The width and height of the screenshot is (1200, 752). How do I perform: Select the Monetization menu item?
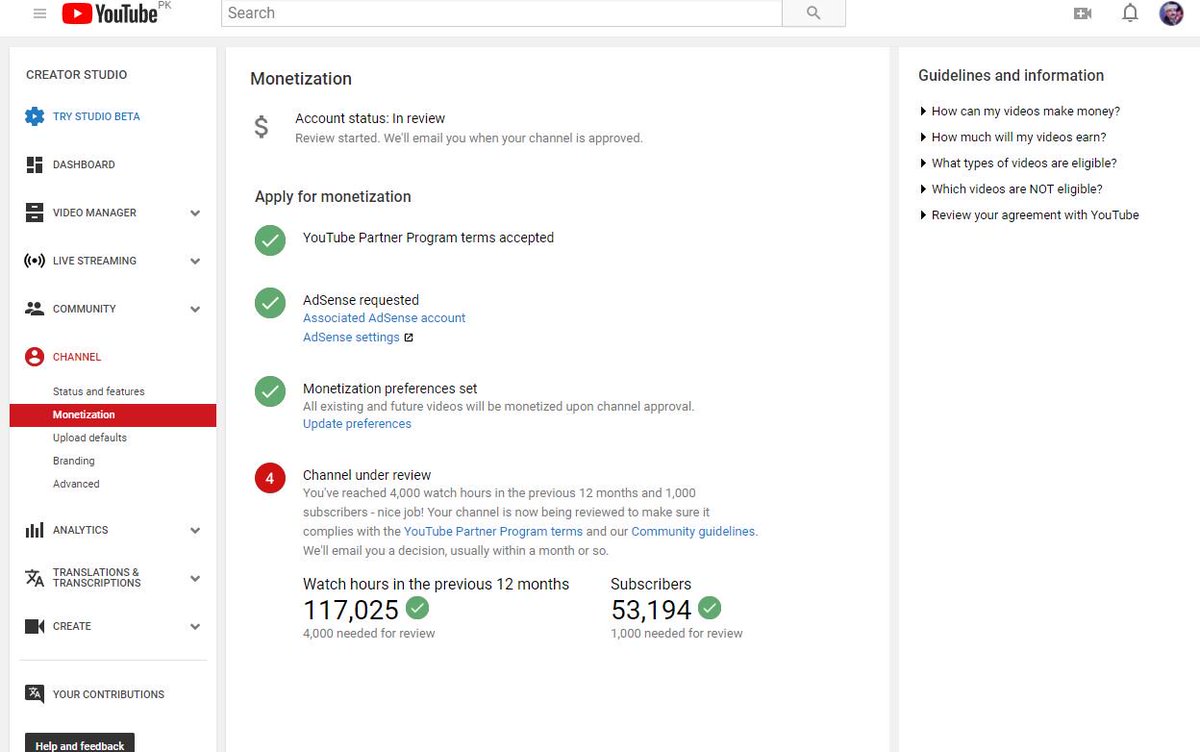tap(113, 415)
